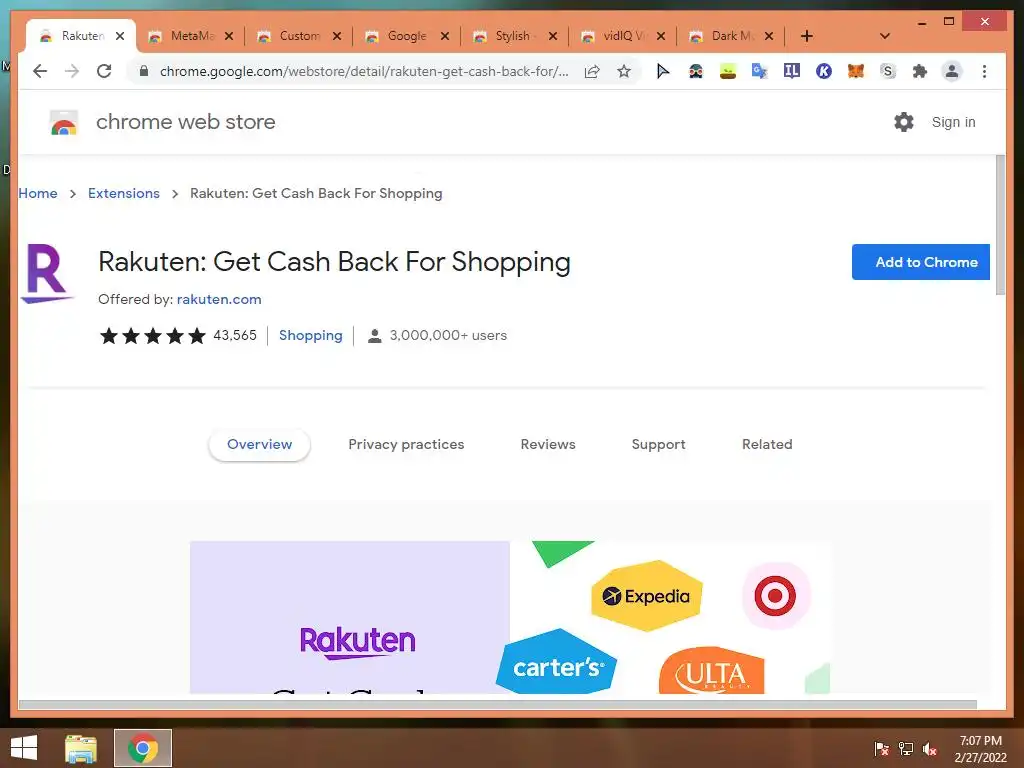Click the five-star rating

click(153, 336)
